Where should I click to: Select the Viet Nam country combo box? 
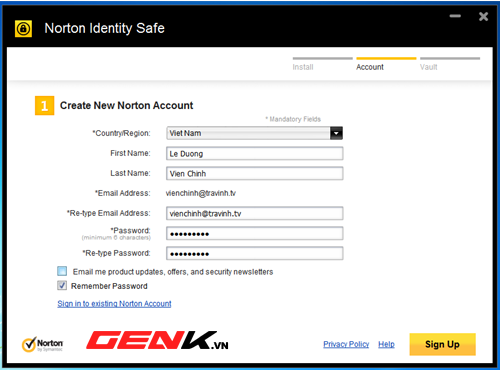coord(255,133)
